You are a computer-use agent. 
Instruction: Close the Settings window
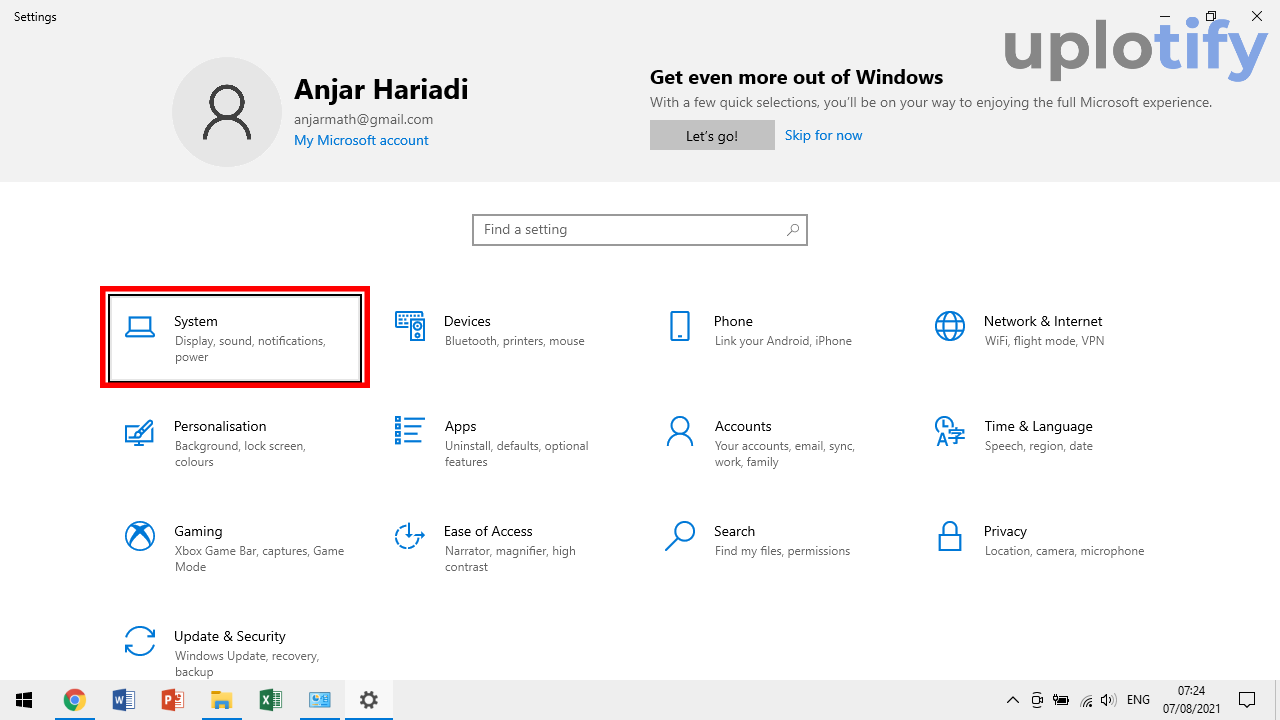pos(1257,16)
